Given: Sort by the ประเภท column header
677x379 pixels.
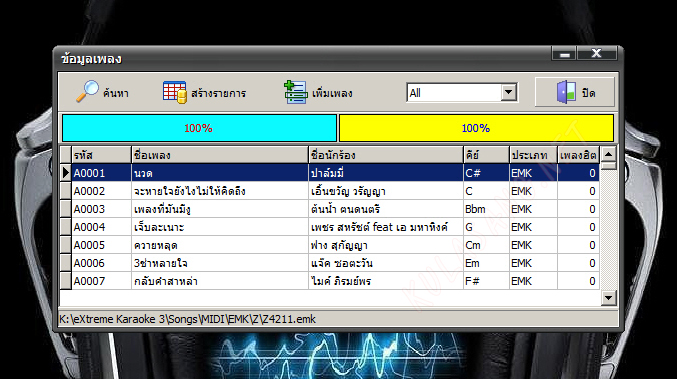Looking at the screenshot, I should [x=533, y=155].
